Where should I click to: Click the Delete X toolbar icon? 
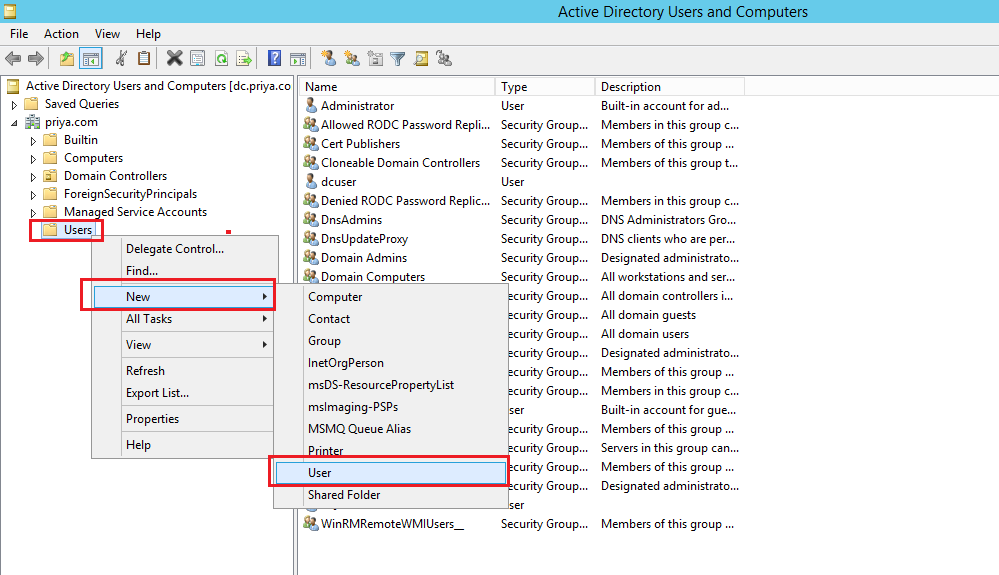click(x=174, y=59)
